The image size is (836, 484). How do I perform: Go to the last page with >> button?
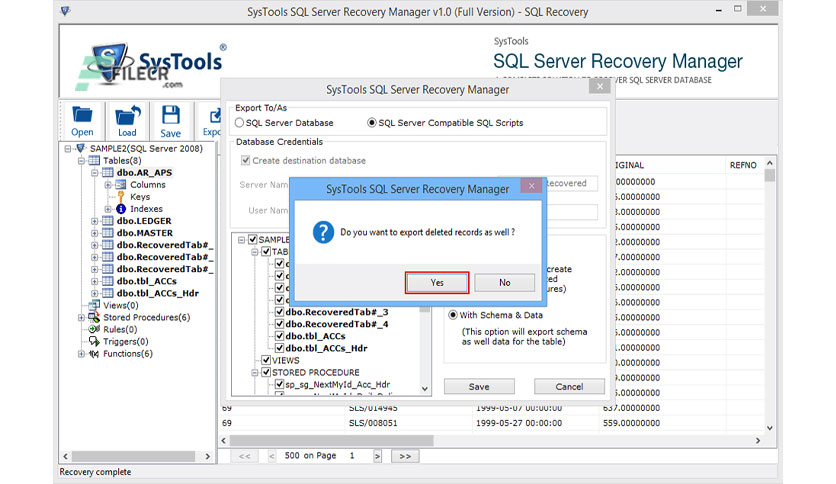(405, 456)
